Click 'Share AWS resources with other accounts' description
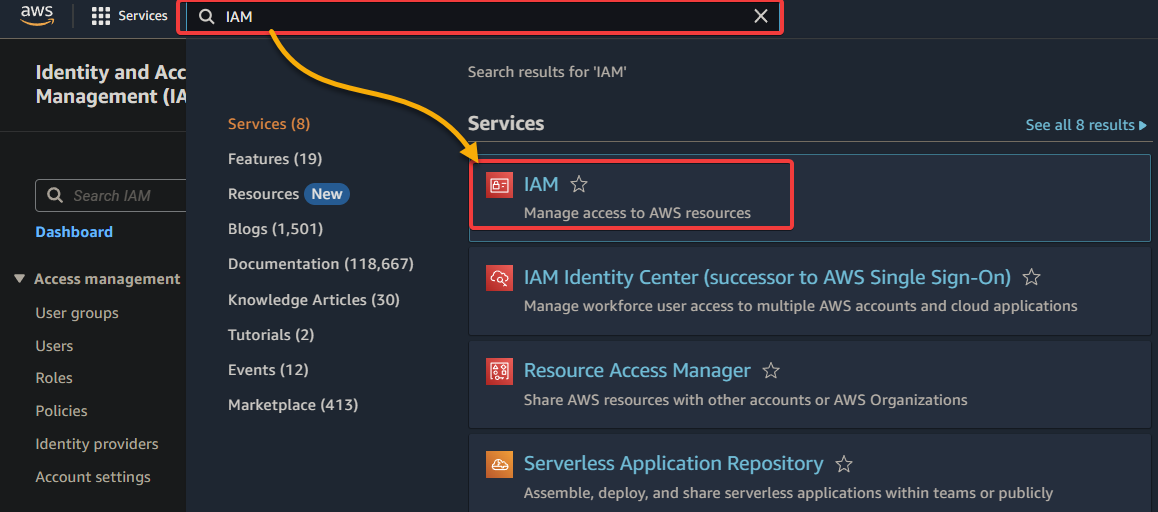 point(745,400)
